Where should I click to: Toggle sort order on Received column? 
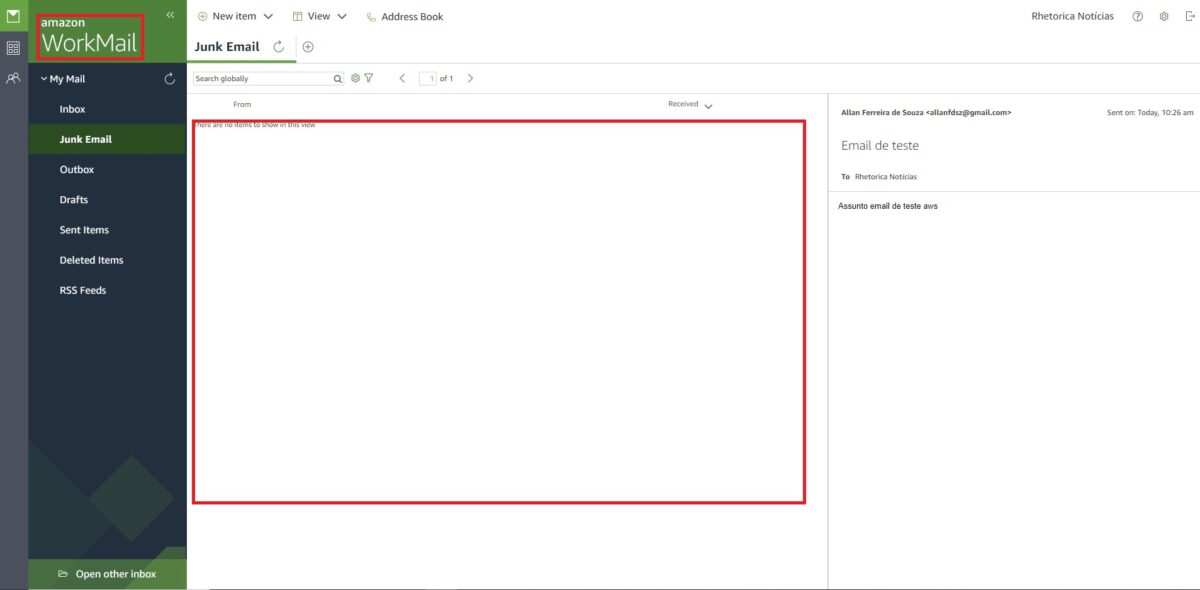[708, 105]
